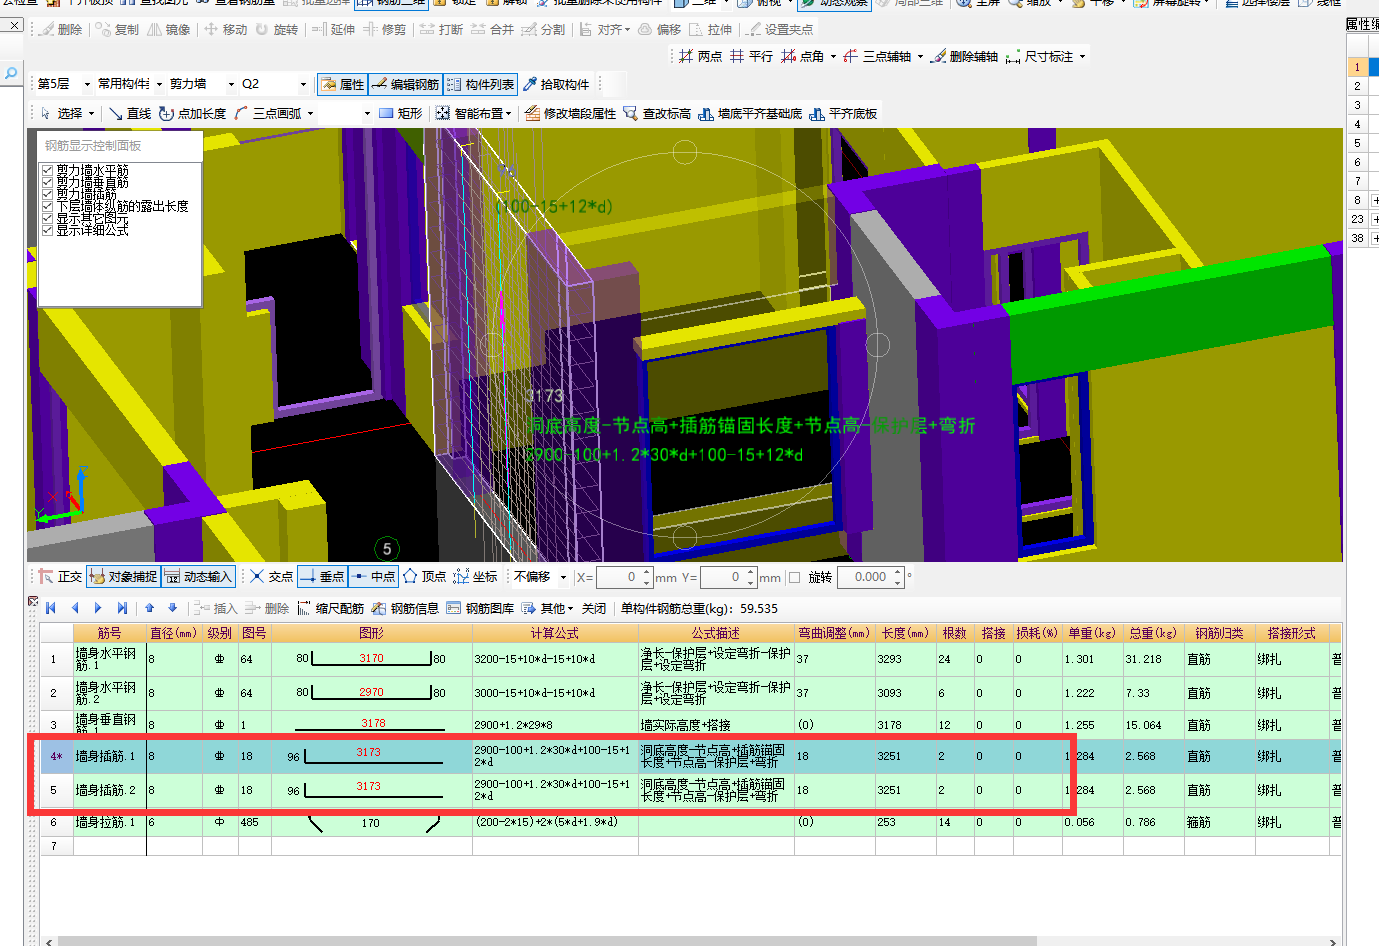Image resolution: width=1379 pixels, height=946 pixels.
Task: Click 尺寸标注 (dimension annotation) tool
Action: point(1040,57)
